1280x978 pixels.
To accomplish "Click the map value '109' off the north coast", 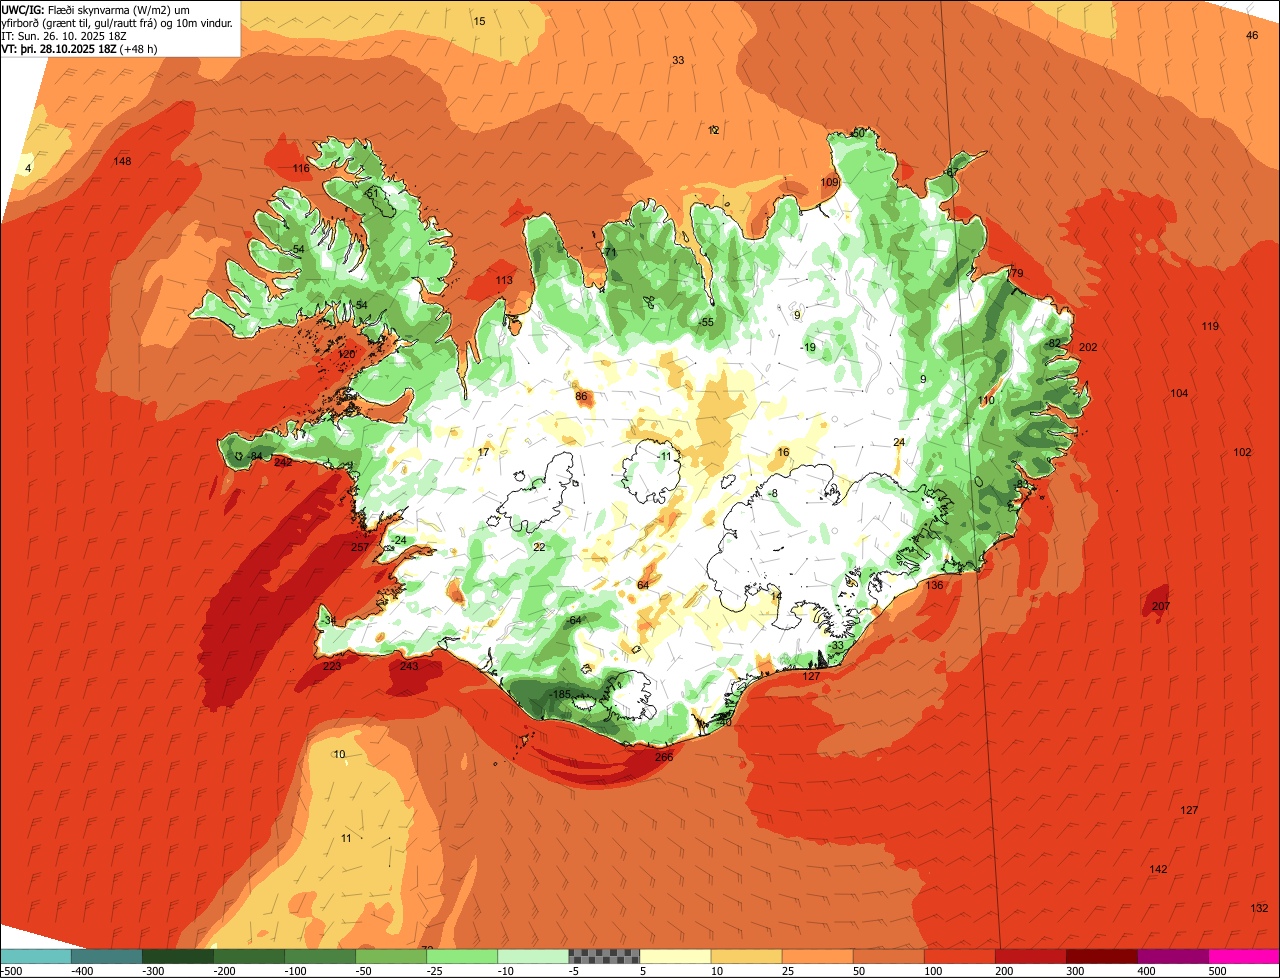I will pyautogui.click(x=829, y=182).
